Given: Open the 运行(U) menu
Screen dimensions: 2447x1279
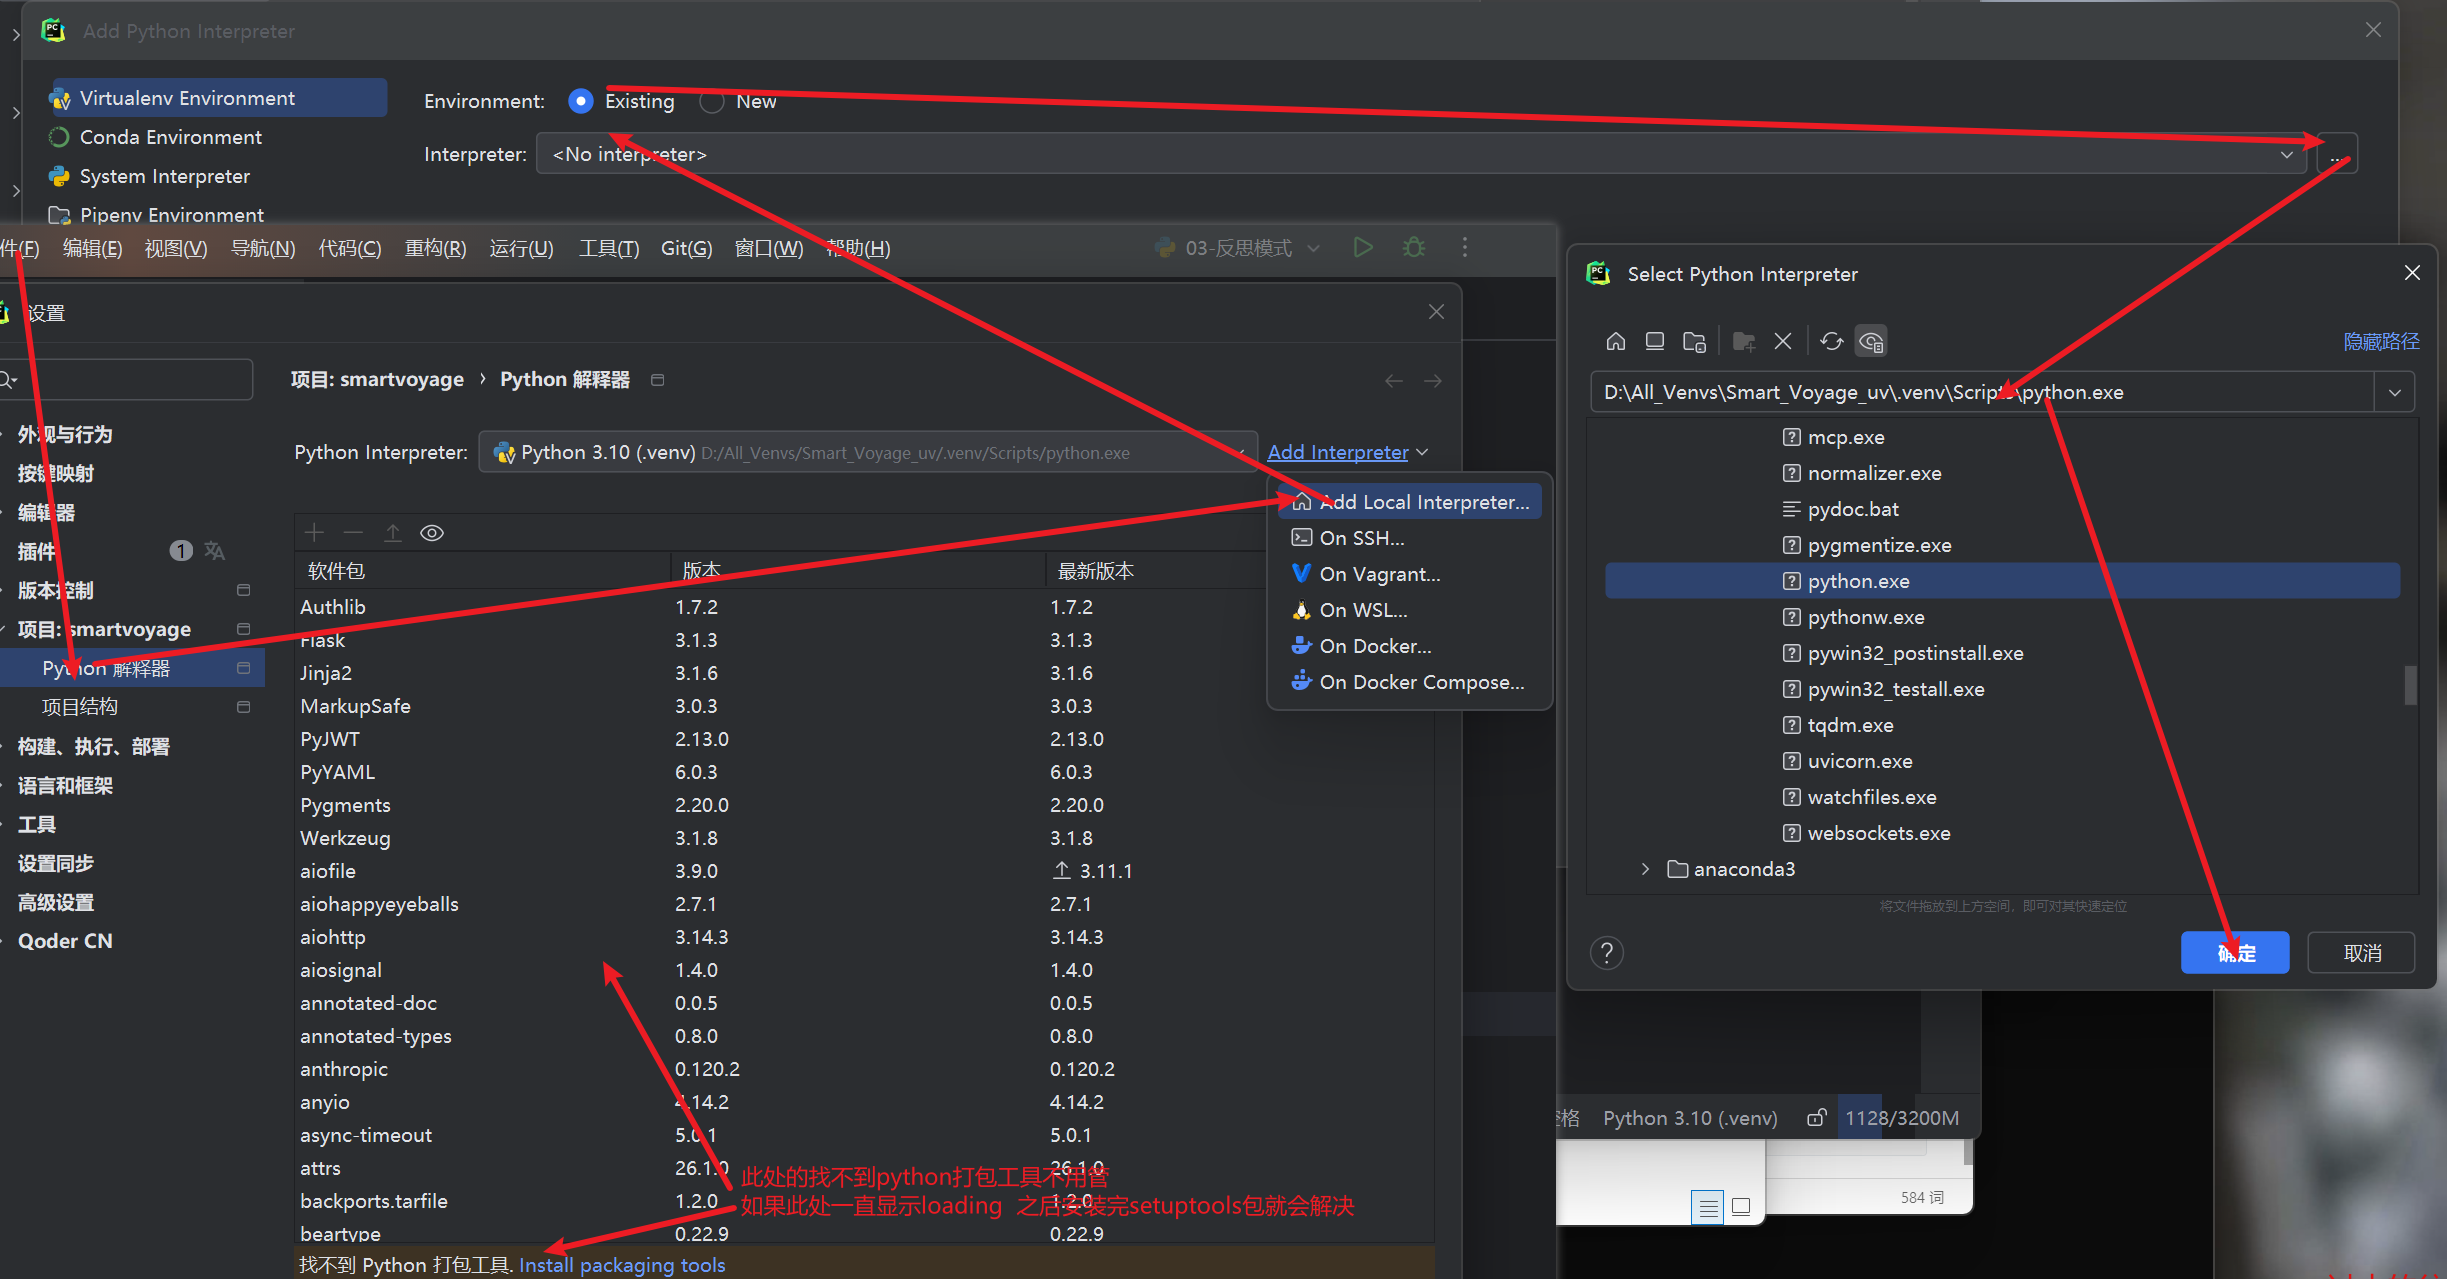Looking at the screenshot, I should [521, 248].
